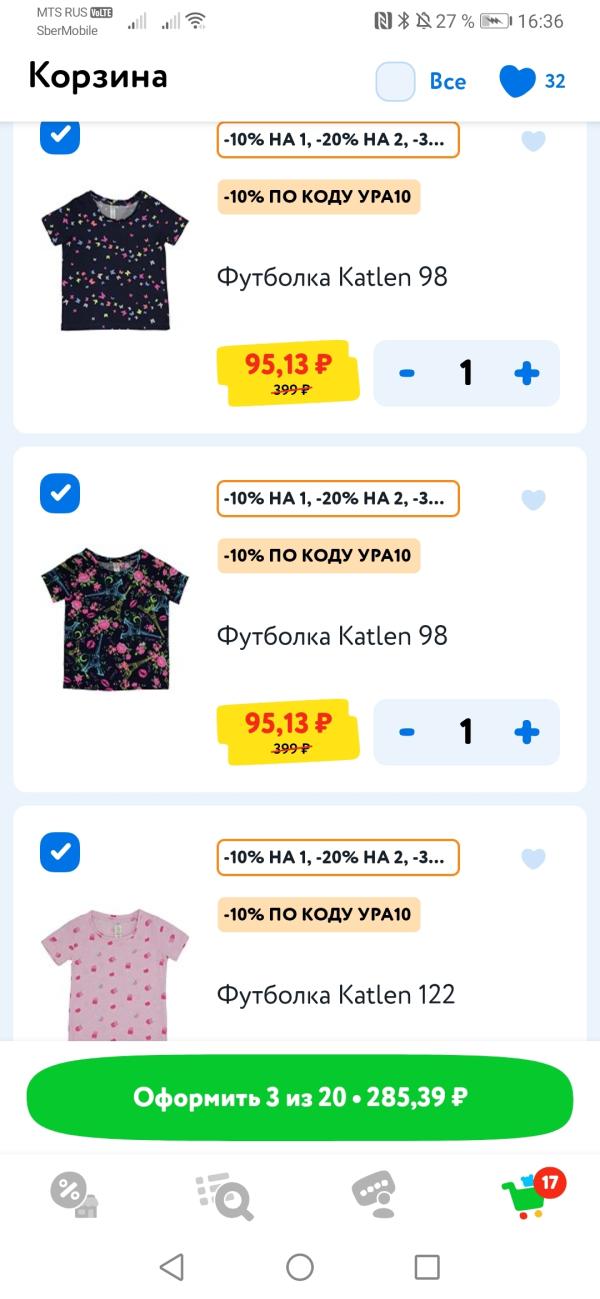This screenshot has height=1299, width=600.
Task: Increase quantity of butterfly-print T-shirt
Action: [526, 374]
